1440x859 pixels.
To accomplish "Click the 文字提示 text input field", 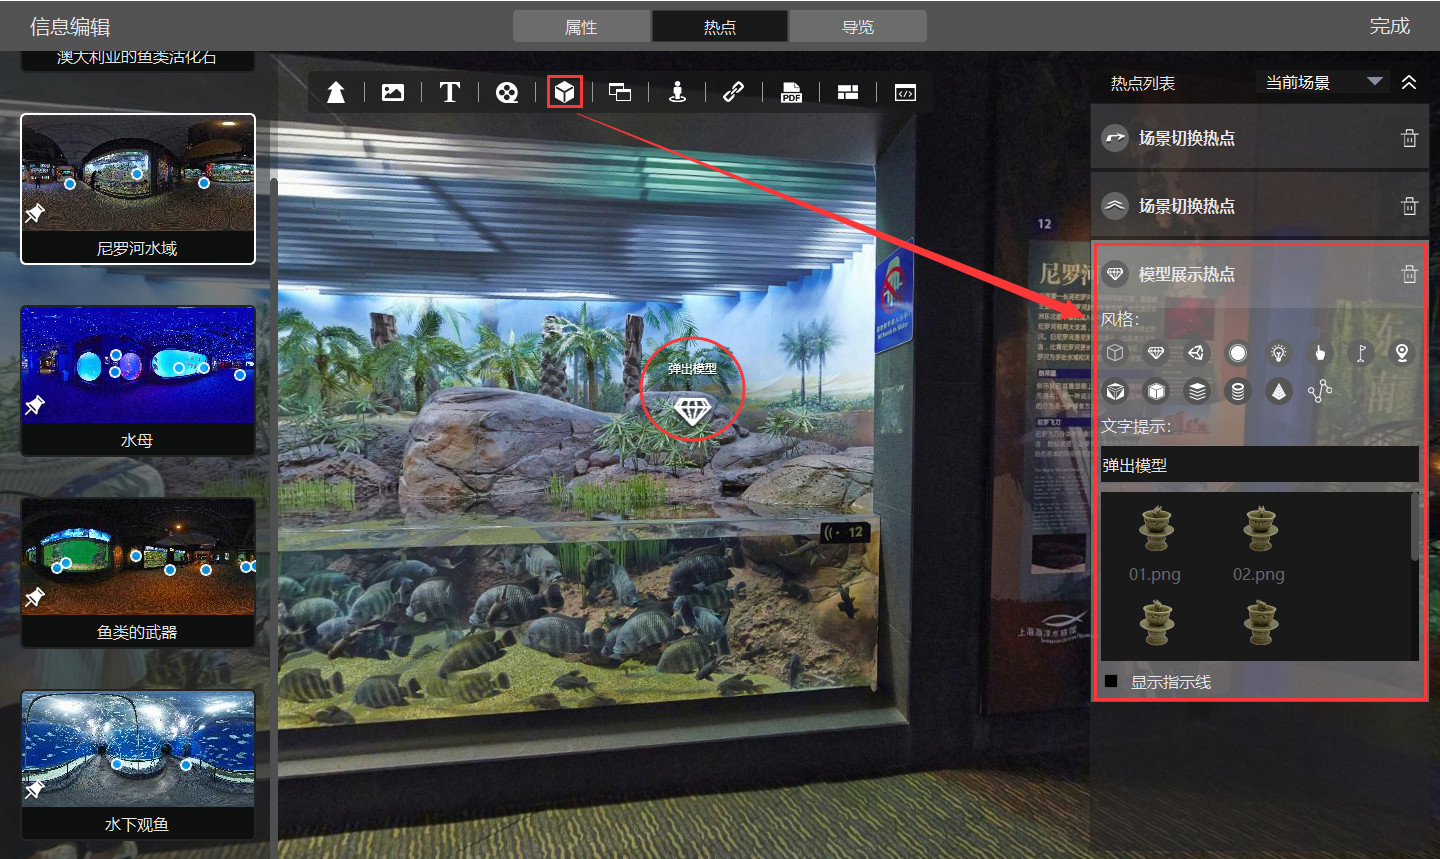I will point(1258,465).
